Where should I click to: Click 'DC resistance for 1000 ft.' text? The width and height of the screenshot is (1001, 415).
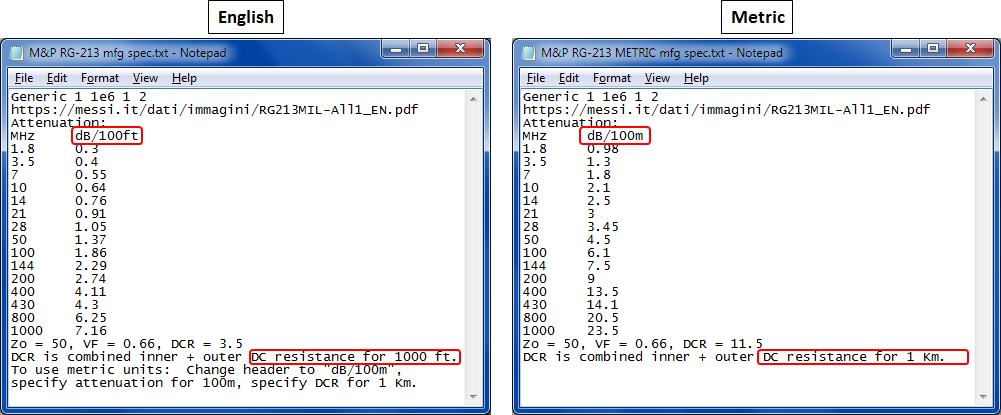355,358
